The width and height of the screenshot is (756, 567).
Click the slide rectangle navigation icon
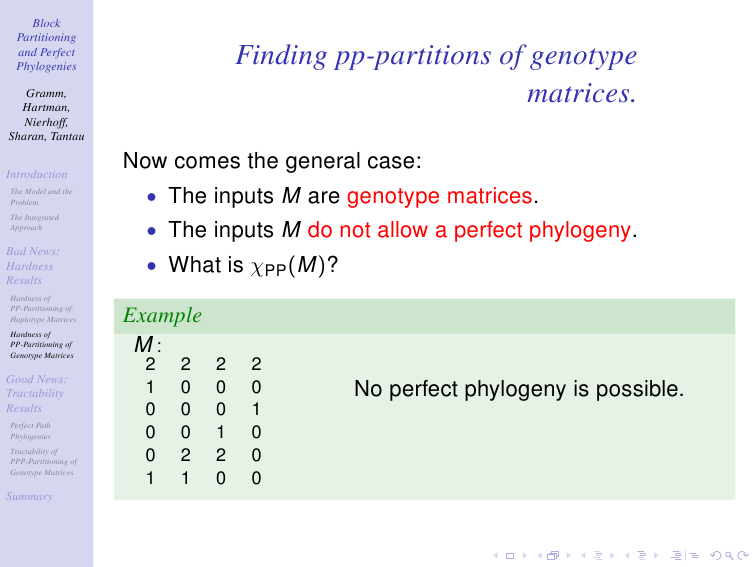(x=510, y=556)
